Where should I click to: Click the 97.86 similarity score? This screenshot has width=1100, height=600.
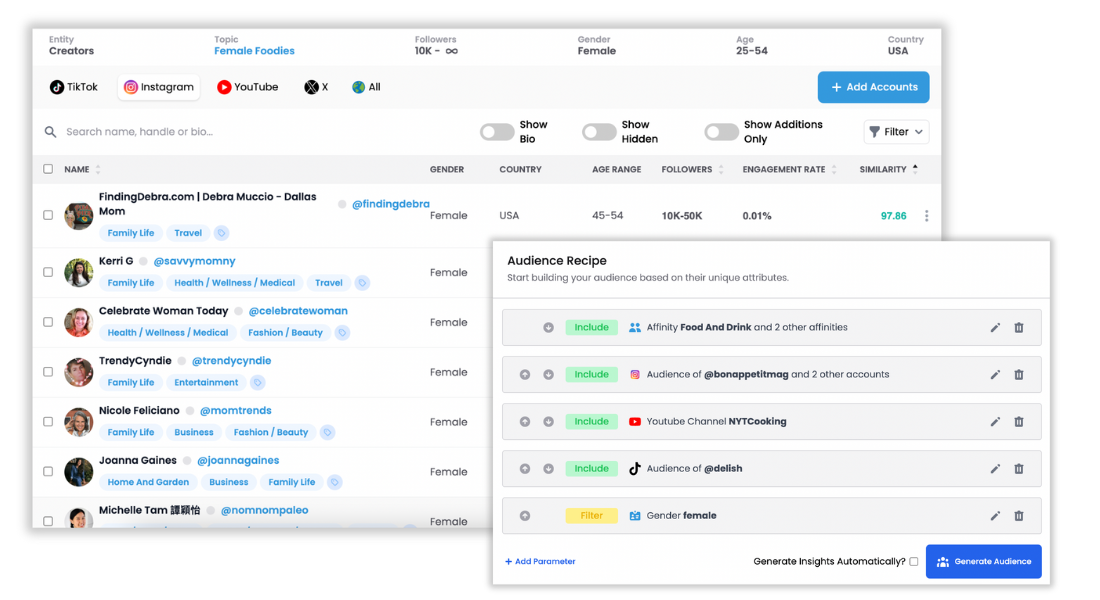coord(893,216)
